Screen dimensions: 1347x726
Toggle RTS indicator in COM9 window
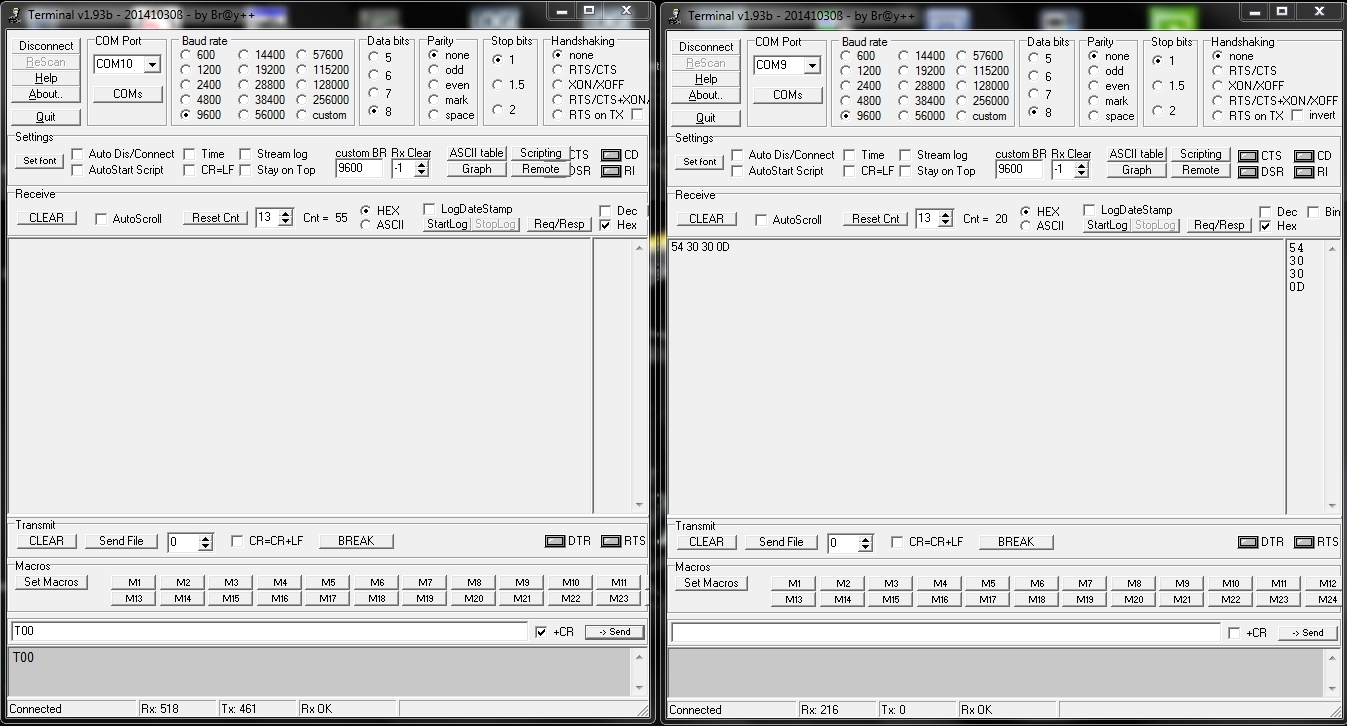click(1304, 542)
